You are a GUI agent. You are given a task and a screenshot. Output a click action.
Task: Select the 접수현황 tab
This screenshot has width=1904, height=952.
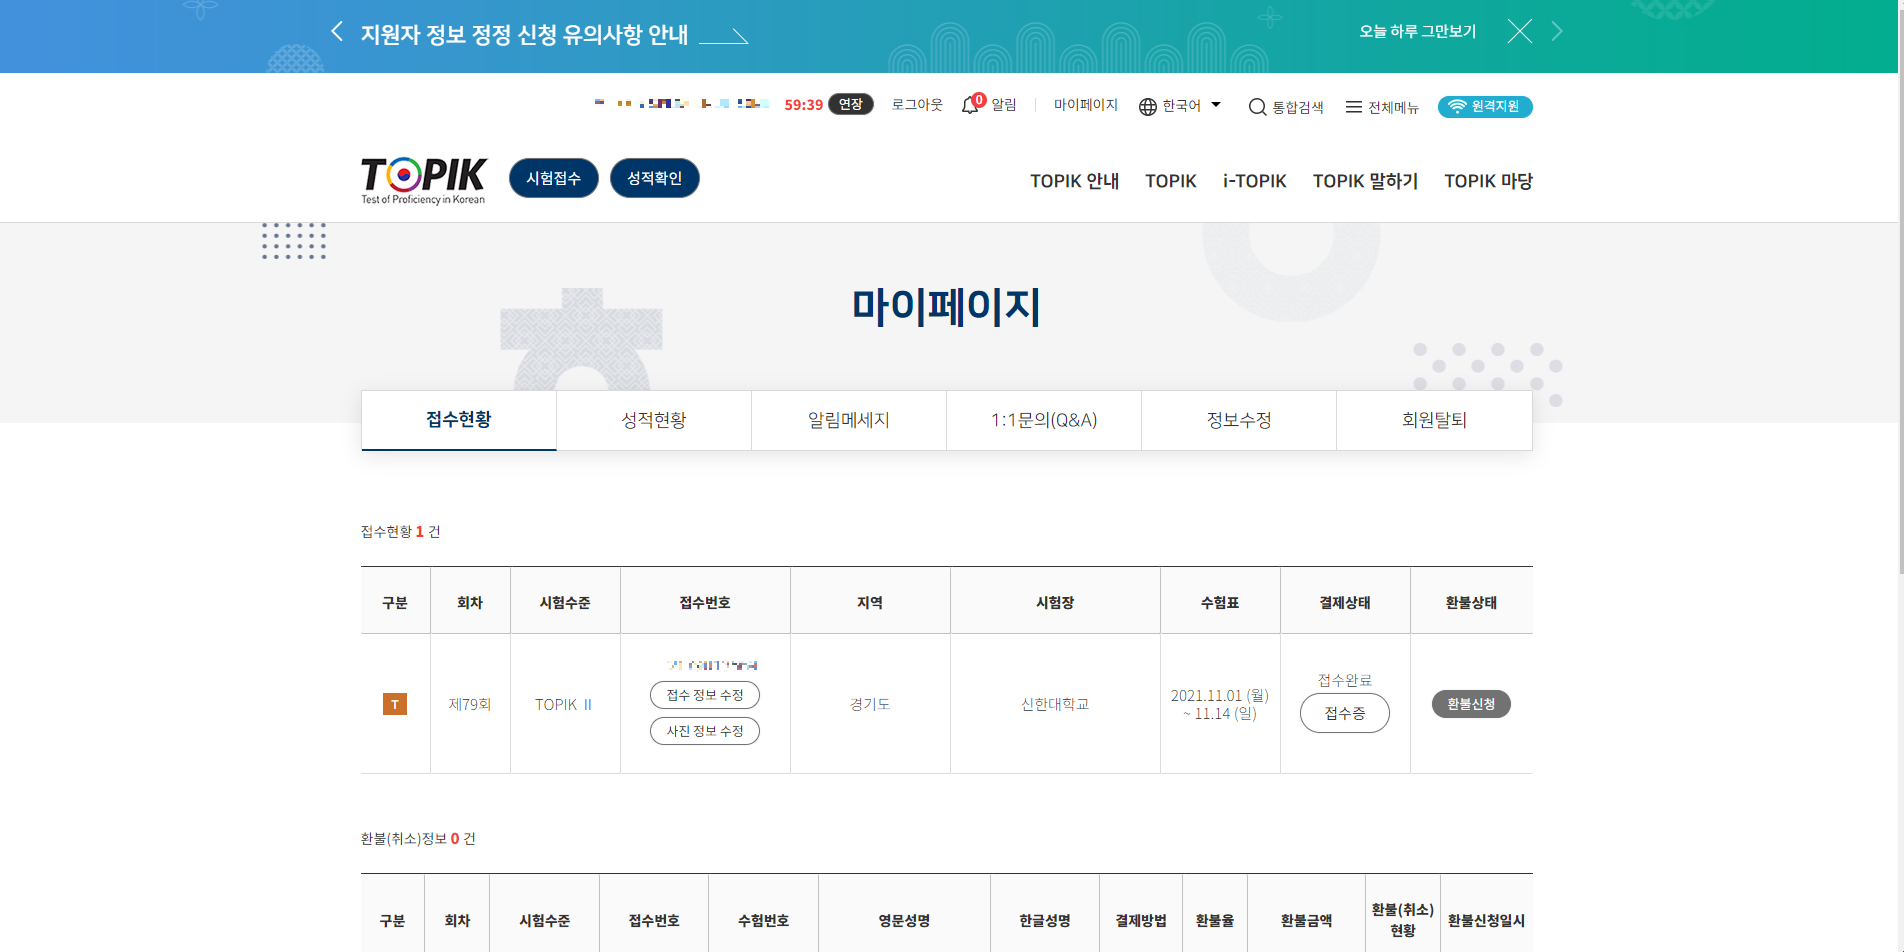pyautogui.click(x=459, y=420)
